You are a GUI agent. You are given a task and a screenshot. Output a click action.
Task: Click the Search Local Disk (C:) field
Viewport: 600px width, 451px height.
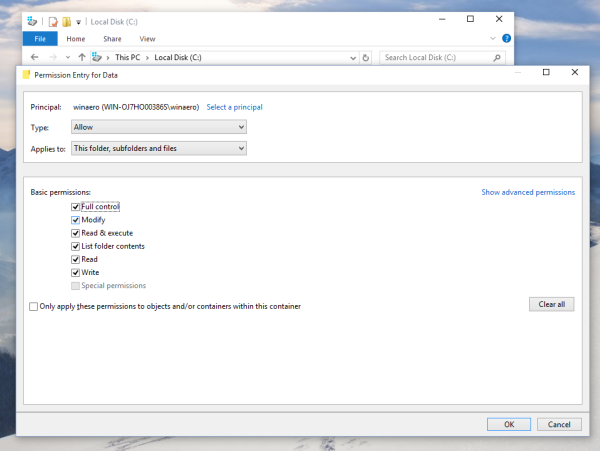point(442,57)
